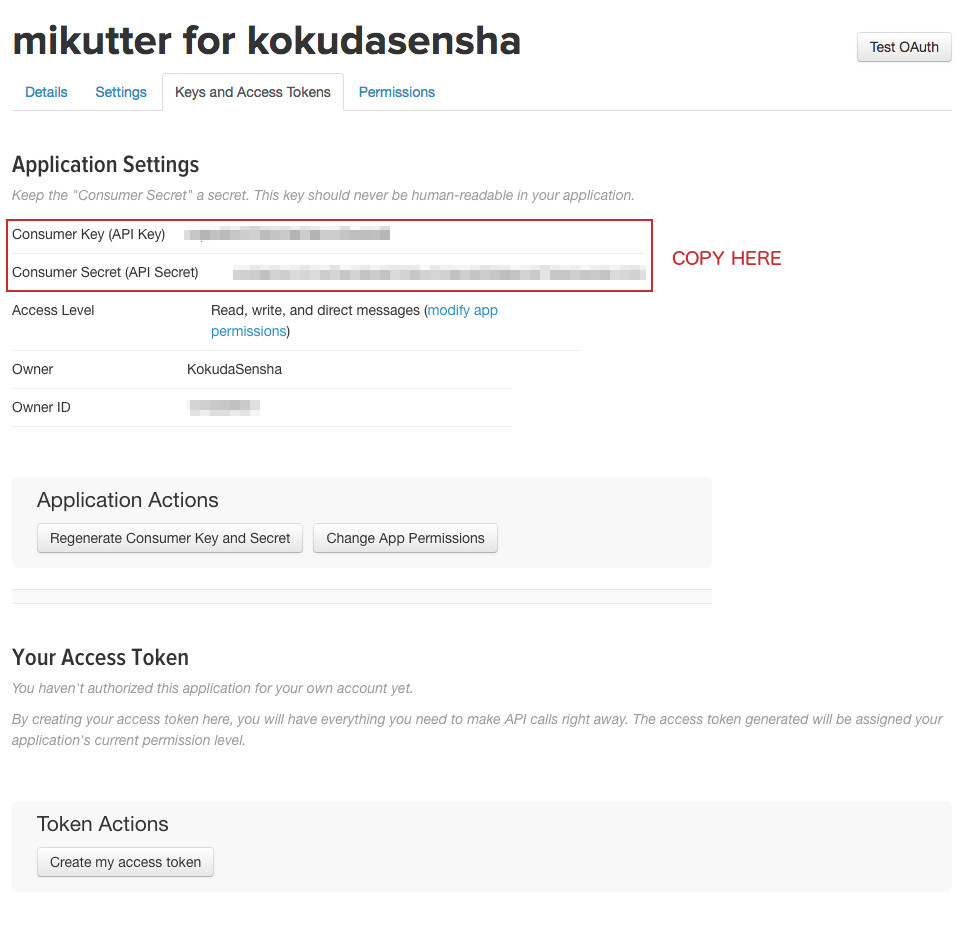The height and width of the screenshot is (926, 976).
Task: Click the Access Level label
Action: [53, 310]
